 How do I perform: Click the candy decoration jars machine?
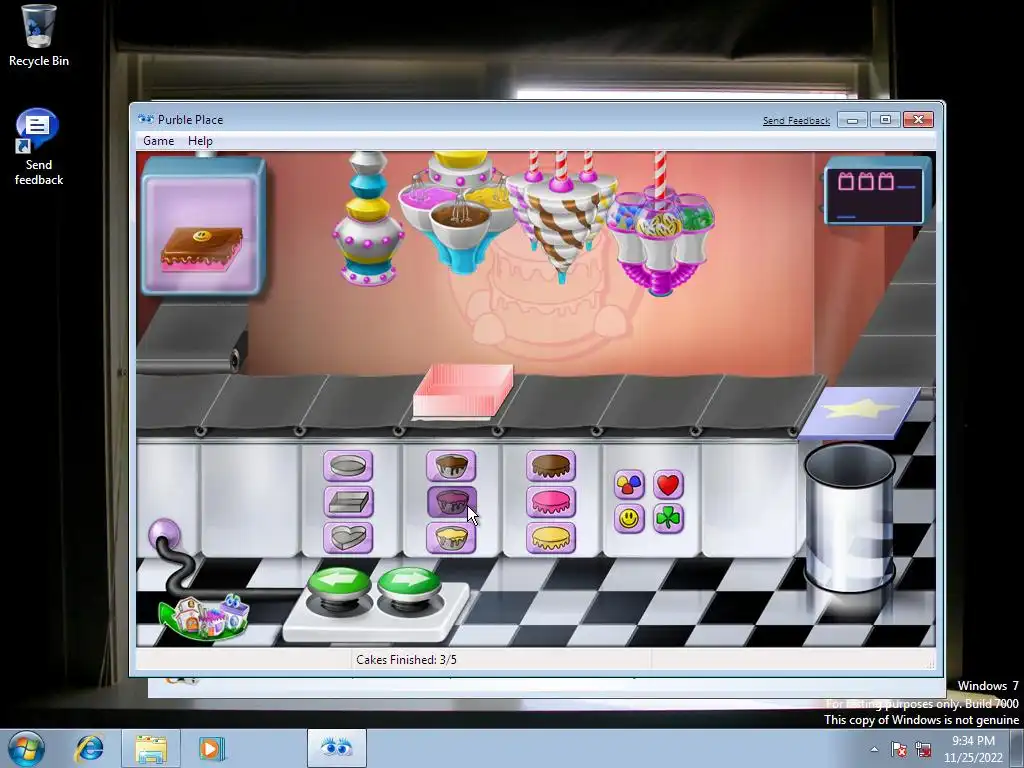point(660,225)
